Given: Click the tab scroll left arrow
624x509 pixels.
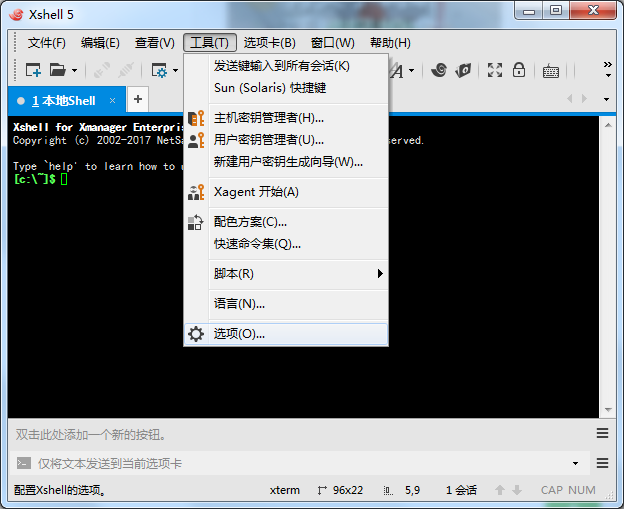Looking at the screenshot, I should pos(570,98).
